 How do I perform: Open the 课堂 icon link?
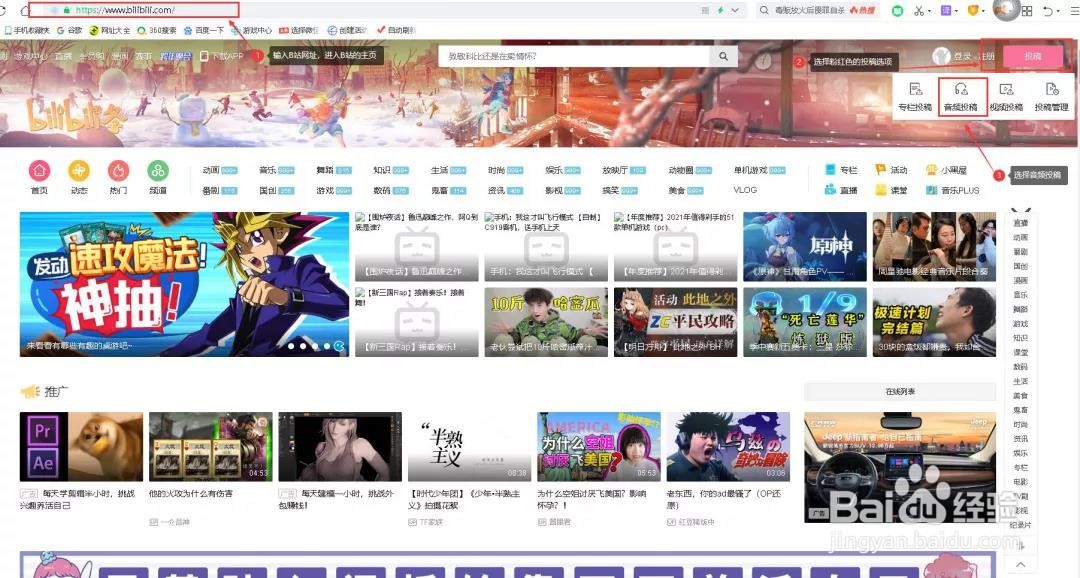891,189
